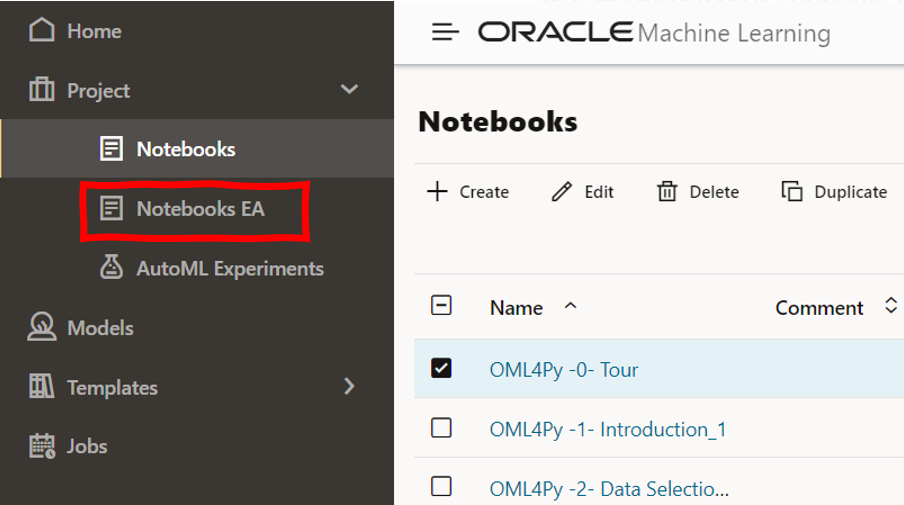904x505 pixels.
Task: Open Notebooks EA in sidebar
Action: [x=200, y=209]
